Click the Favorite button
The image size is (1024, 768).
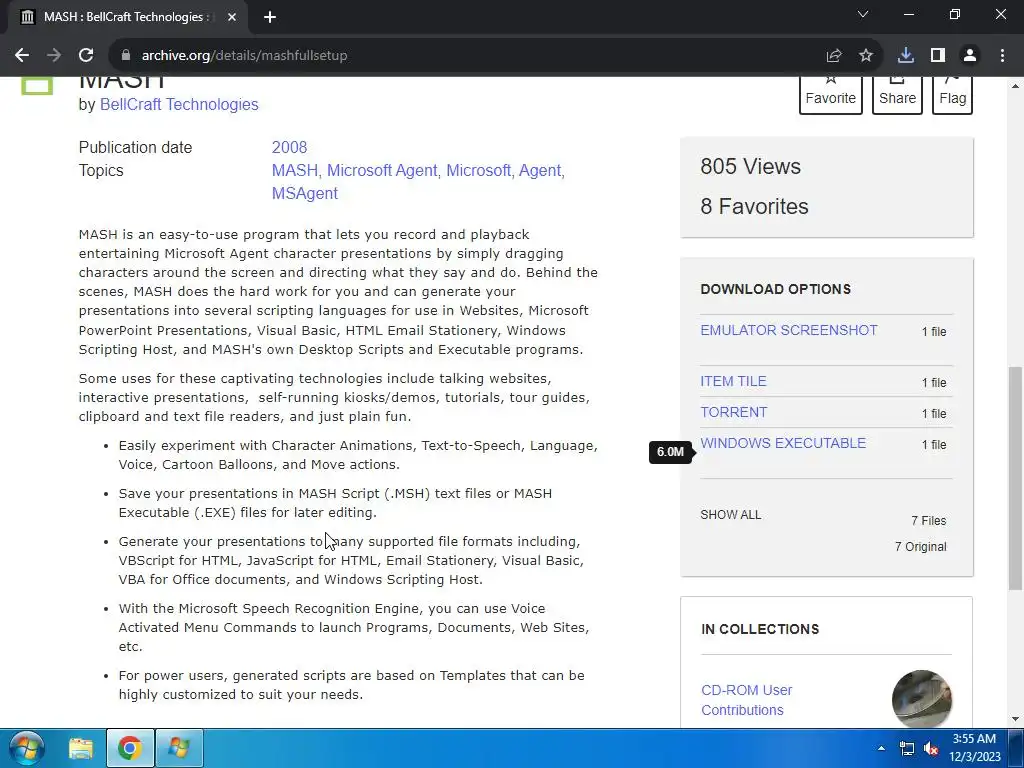831,95
